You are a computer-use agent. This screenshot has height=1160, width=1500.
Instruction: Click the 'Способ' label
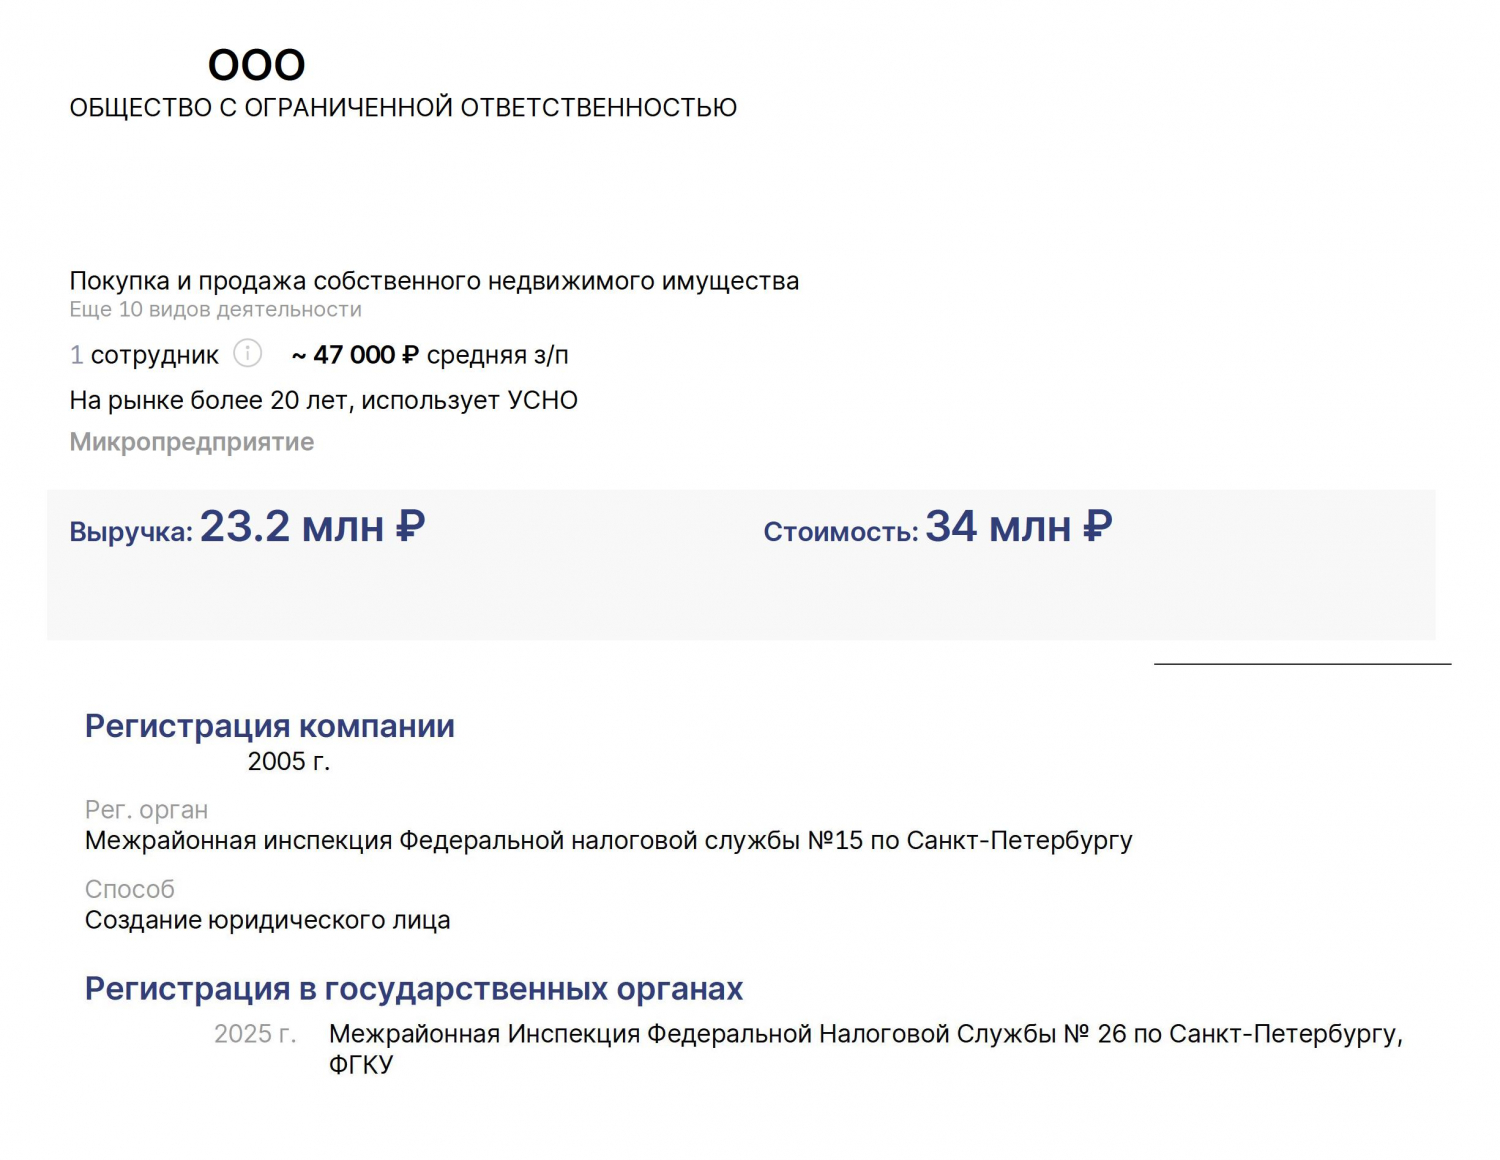[129, 889]
